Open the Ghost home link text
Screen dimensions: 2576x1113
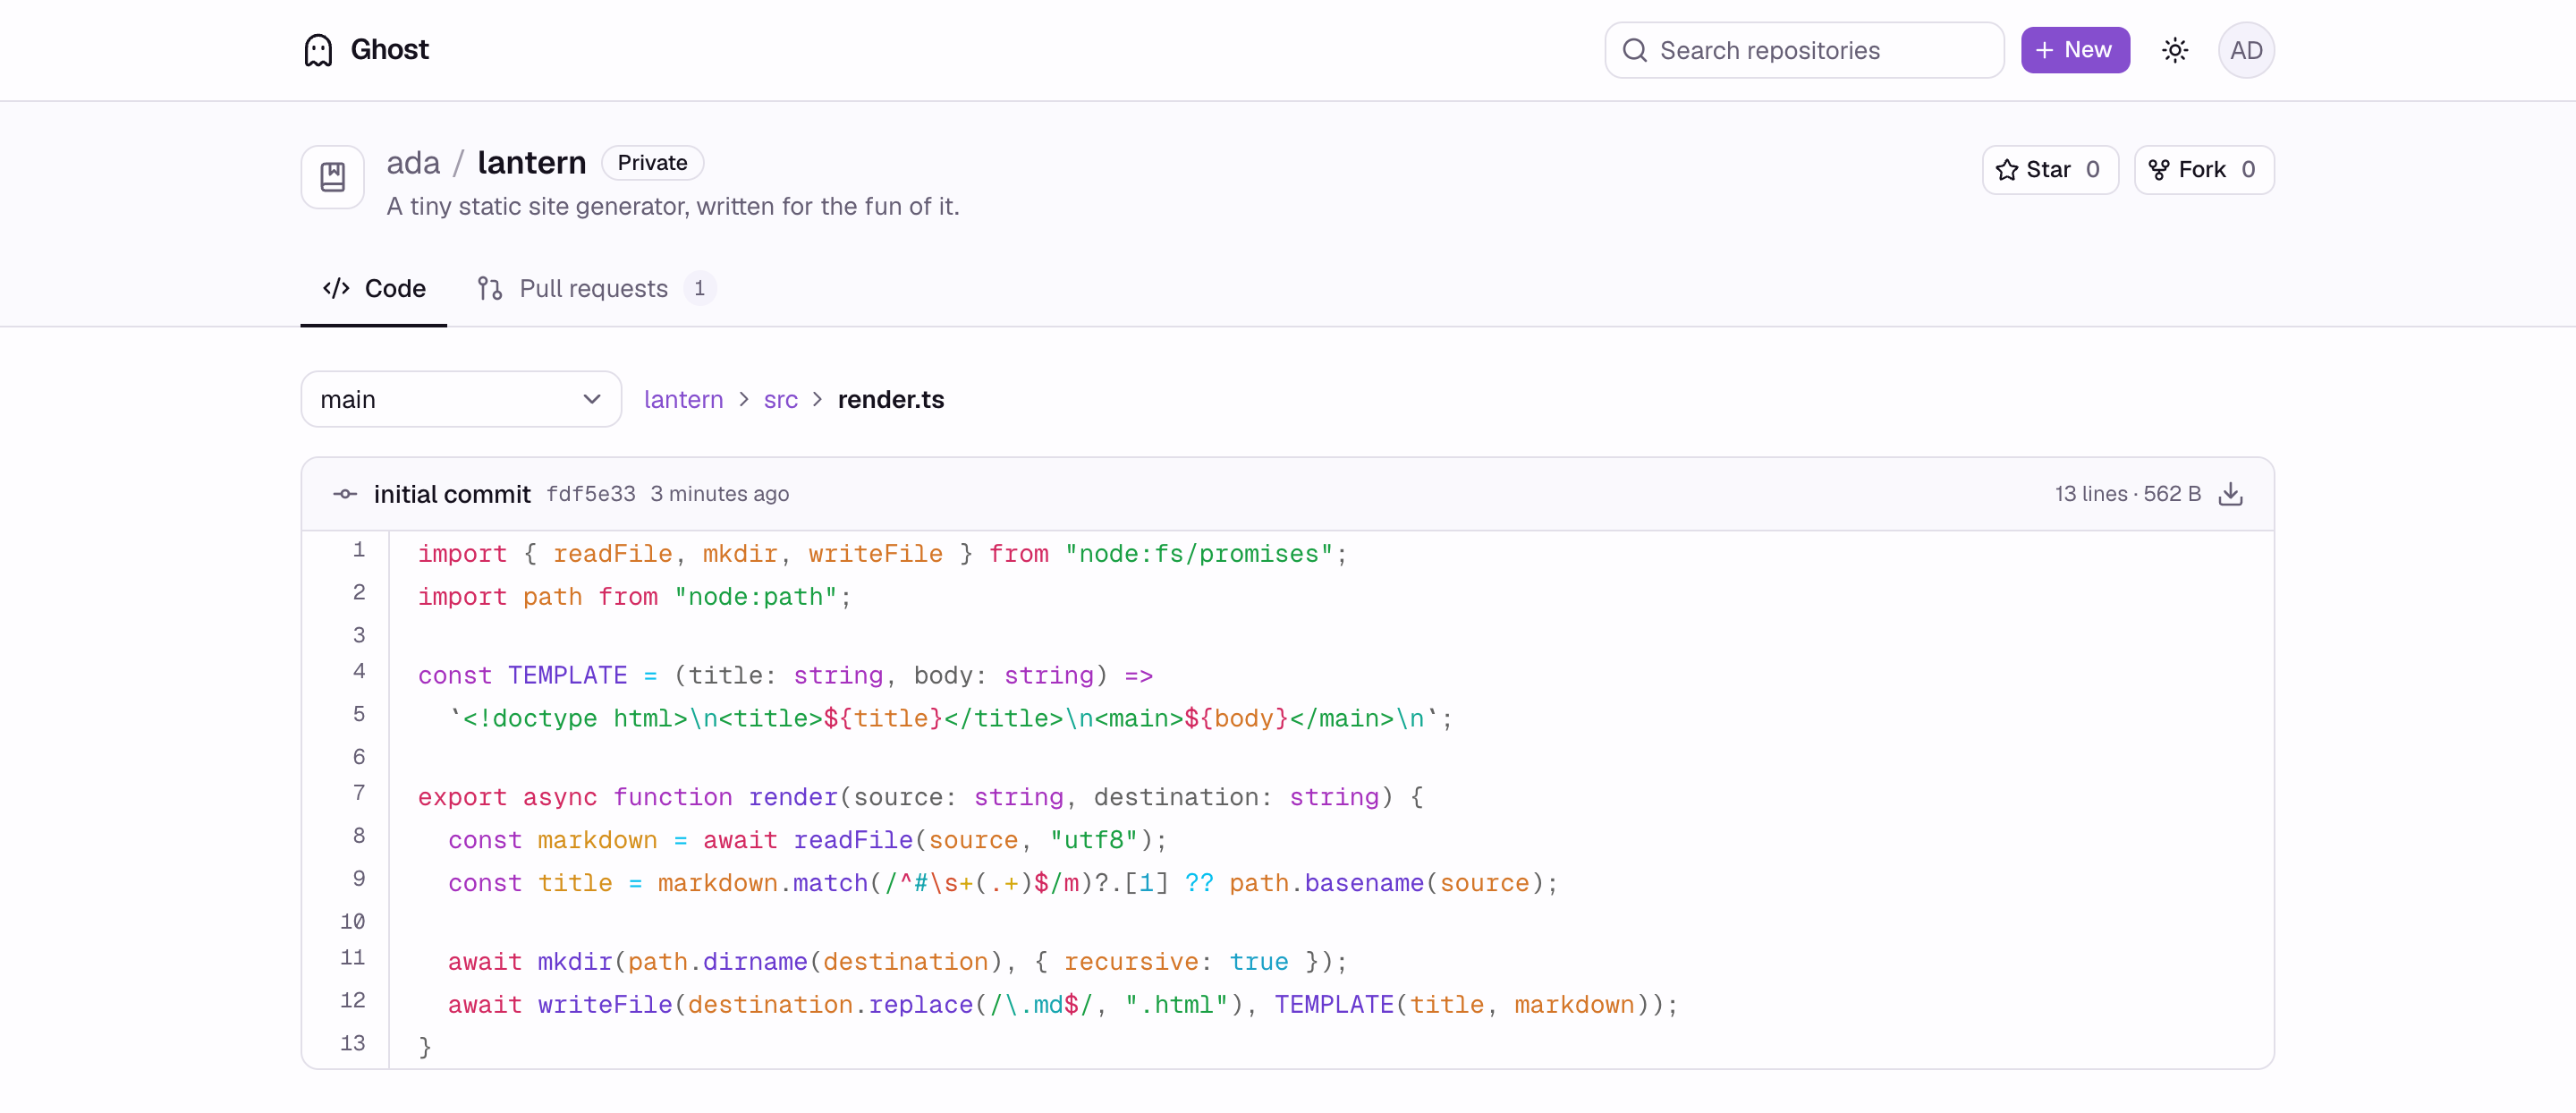pos(389,50)
